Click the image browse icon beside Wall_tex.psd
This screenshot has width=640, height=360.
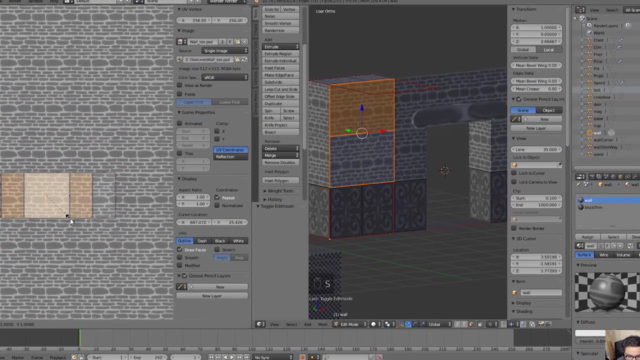(181, 42)
